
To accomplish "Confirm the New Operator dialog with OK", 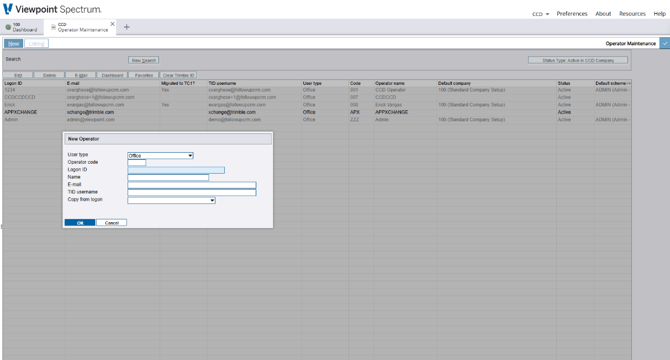I will [80, 222].
